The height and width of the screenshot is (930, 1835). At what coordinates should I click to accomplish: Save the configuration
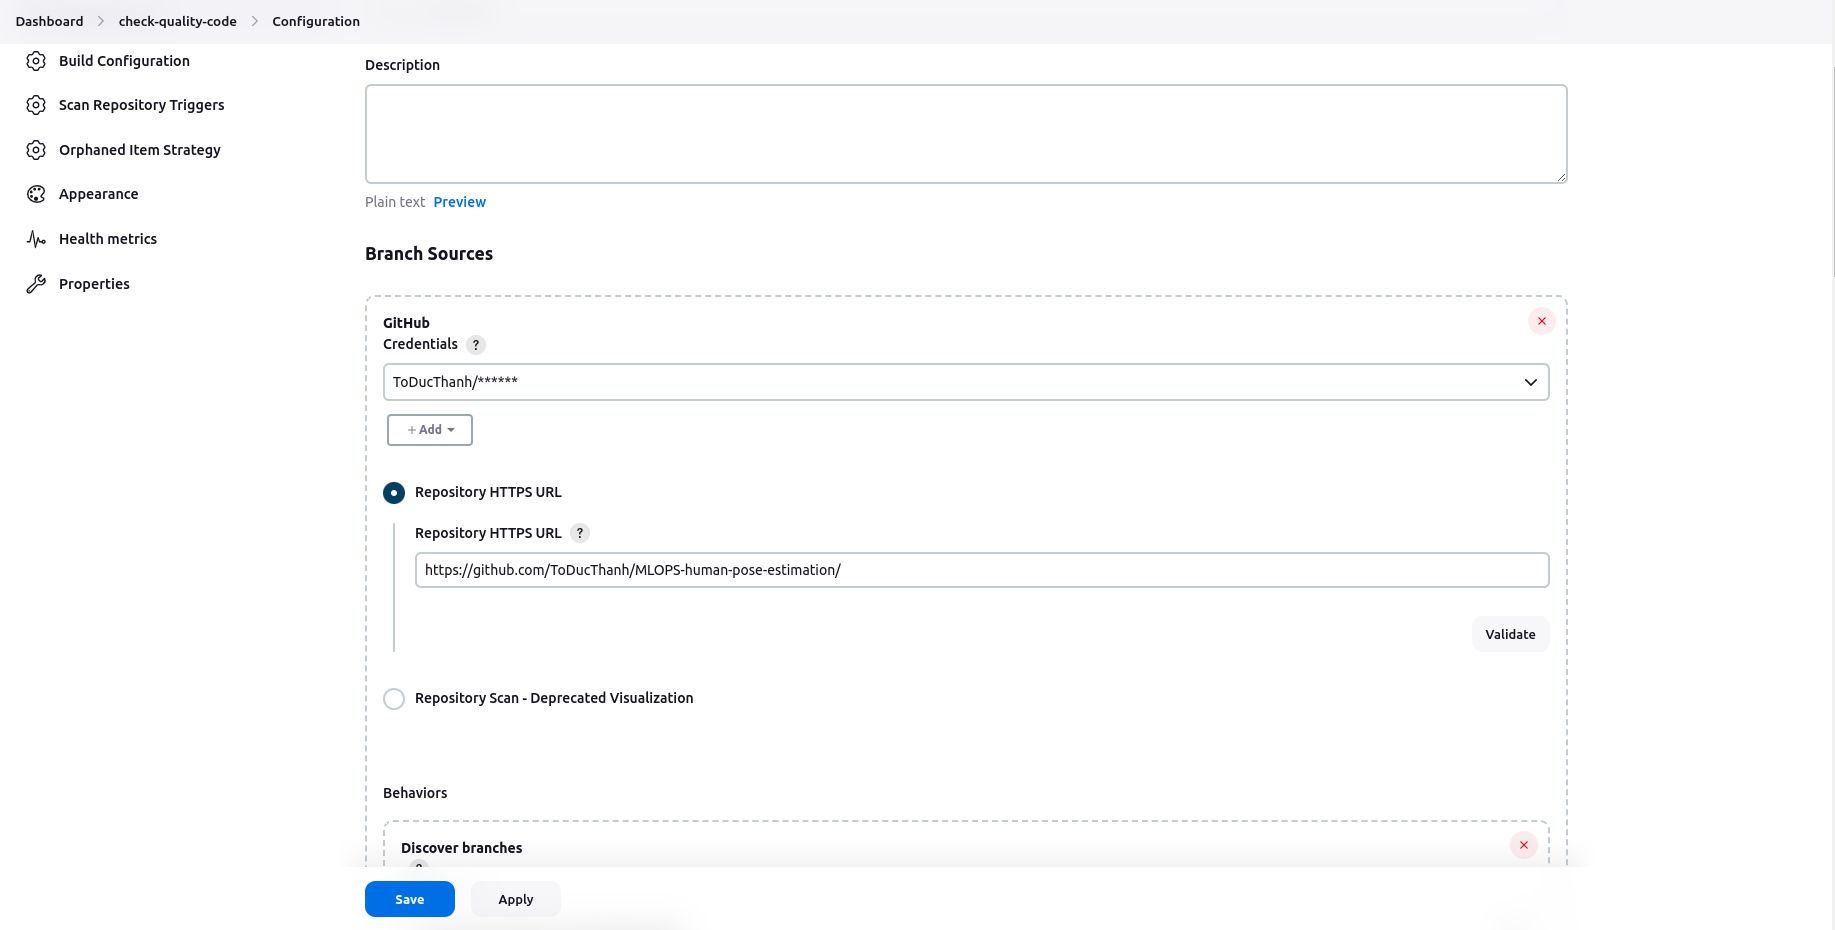(x=410, y=899)
